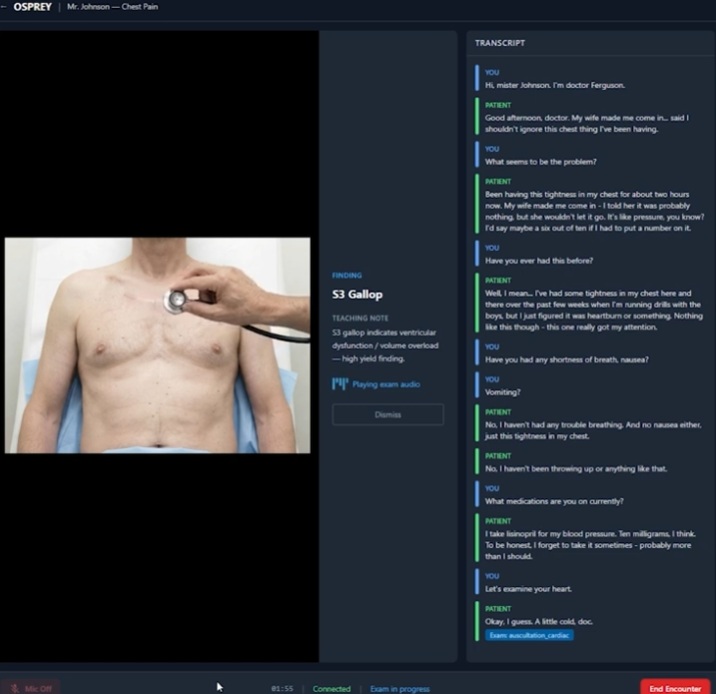This screenshot has height=694, width=716.
Task: Click the Transcript panel header
Action: tap(500, 43)
